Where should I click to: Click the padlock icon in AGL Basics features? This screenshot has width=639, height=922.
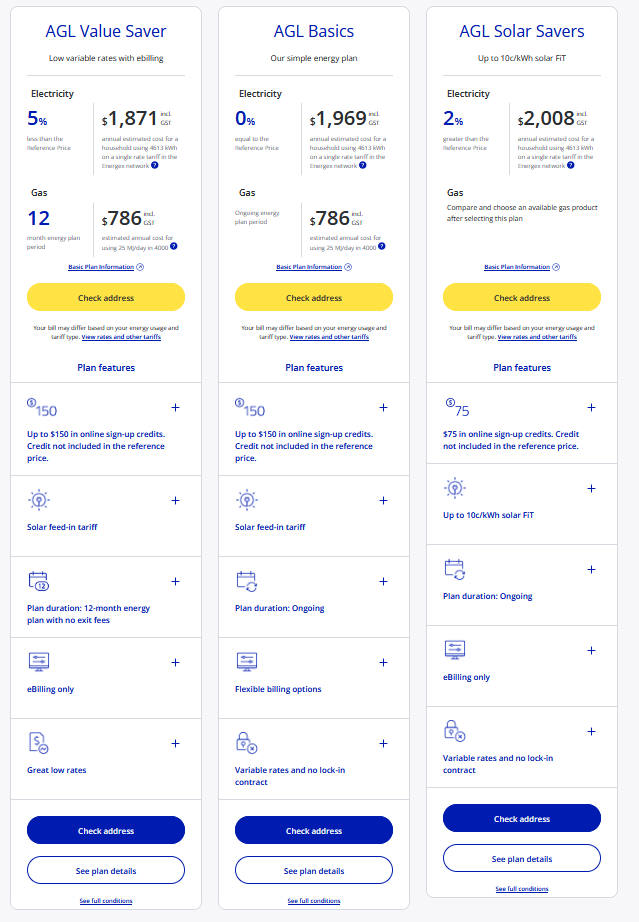coord(247,743)
